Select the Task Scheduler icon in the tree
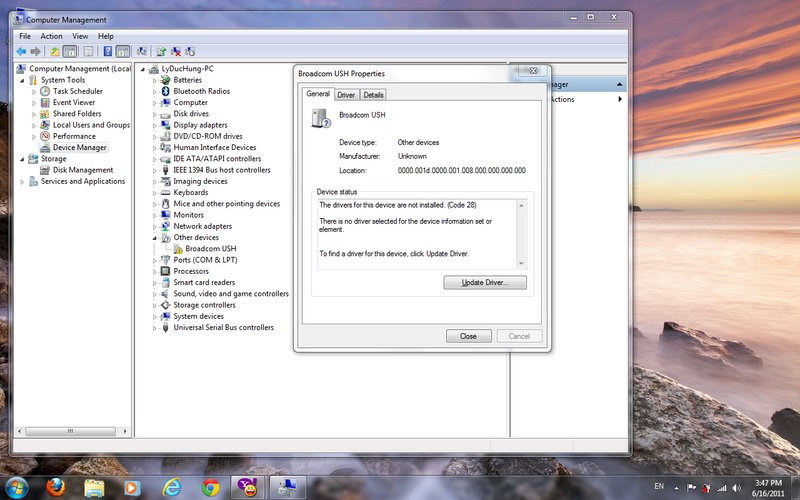The image size is (800, 500). [45, 91]
